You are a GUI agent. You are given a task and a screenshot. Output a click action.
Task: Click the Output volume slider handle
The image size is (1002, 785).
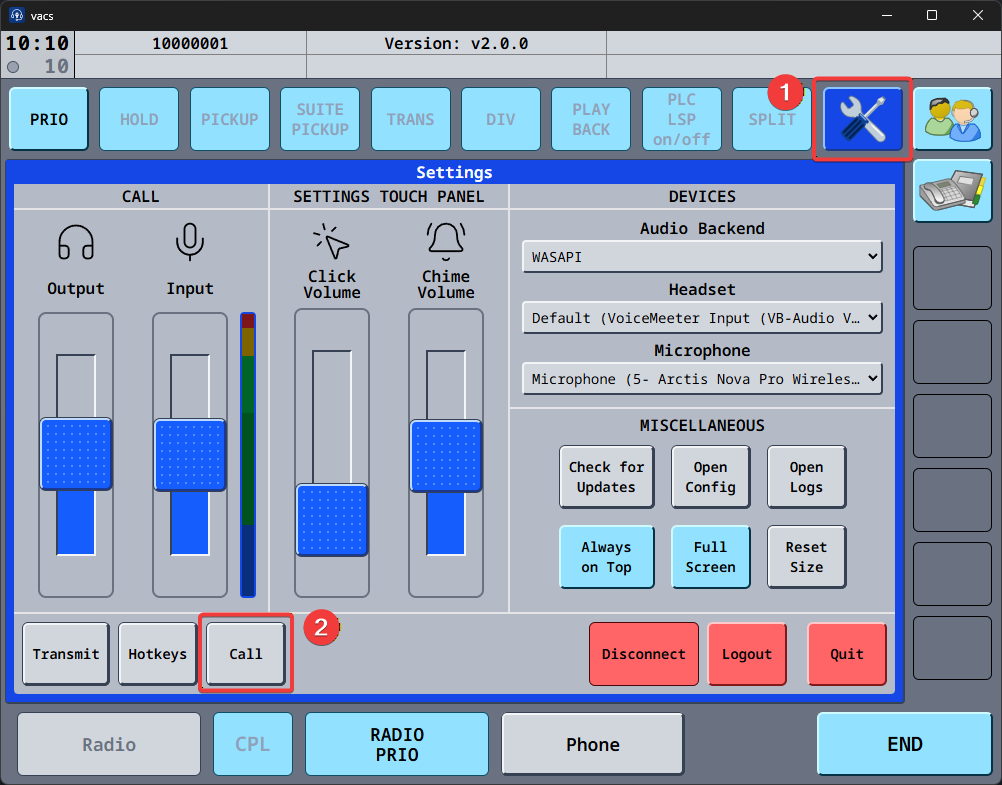[76, 454]
